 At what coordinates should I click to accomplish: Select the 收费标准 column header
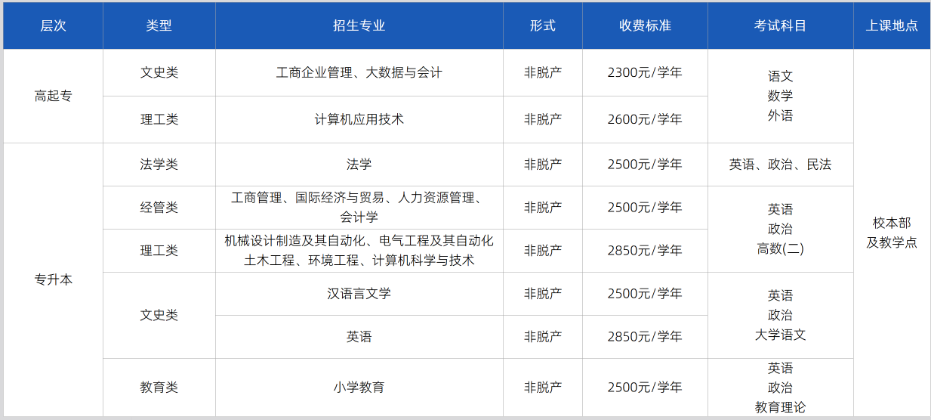coord(645,26)
